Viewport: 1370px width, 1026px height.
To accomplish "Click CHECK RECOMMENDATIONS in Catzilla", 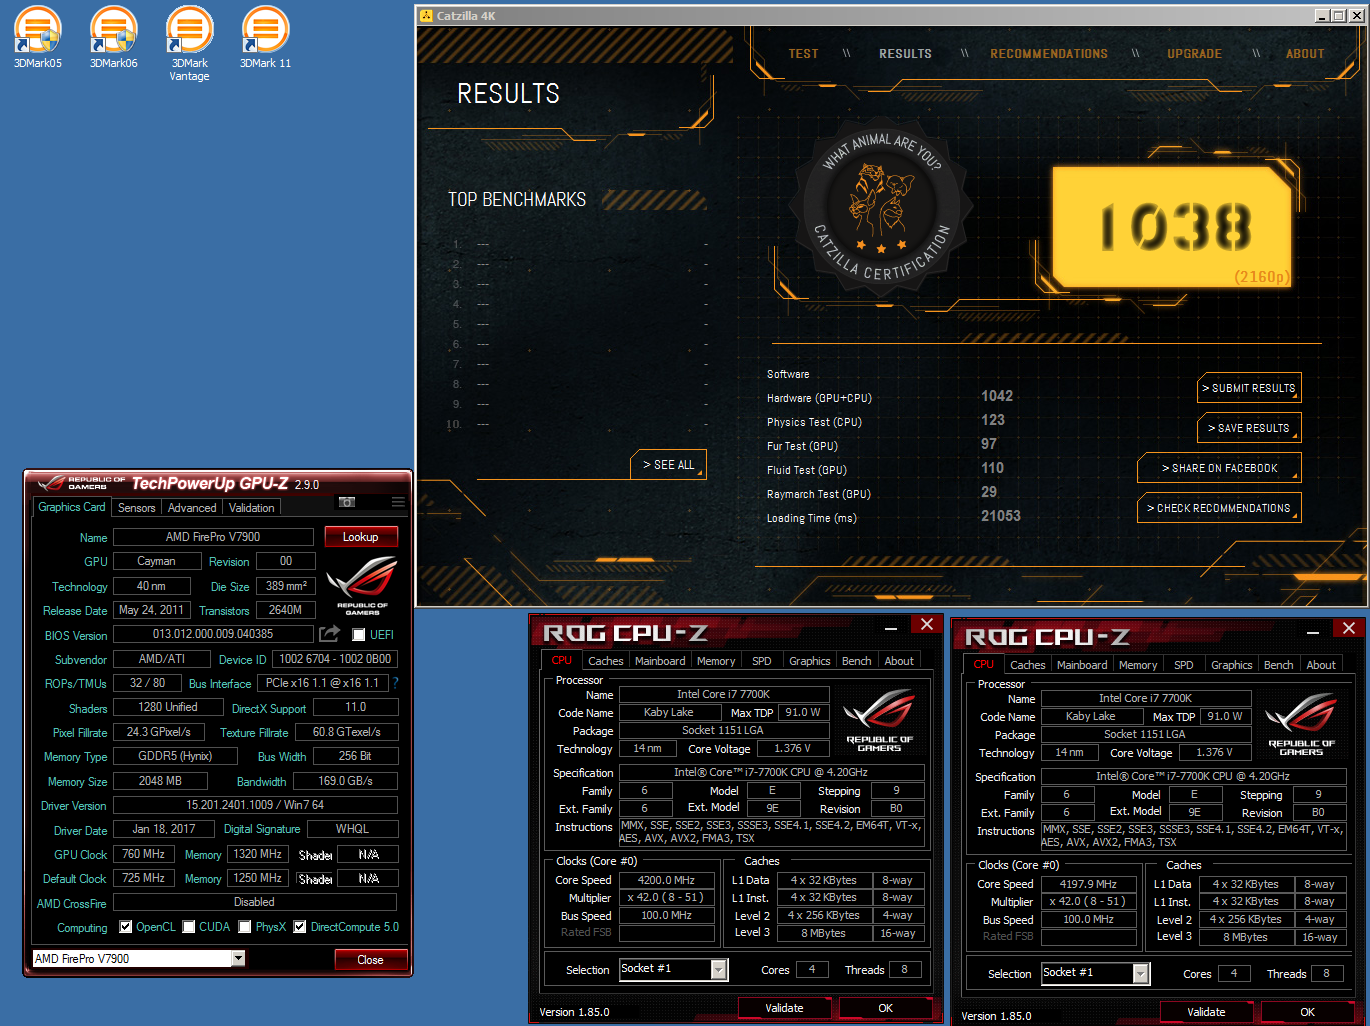I will pyautogui.click(x=1219, y=508).
